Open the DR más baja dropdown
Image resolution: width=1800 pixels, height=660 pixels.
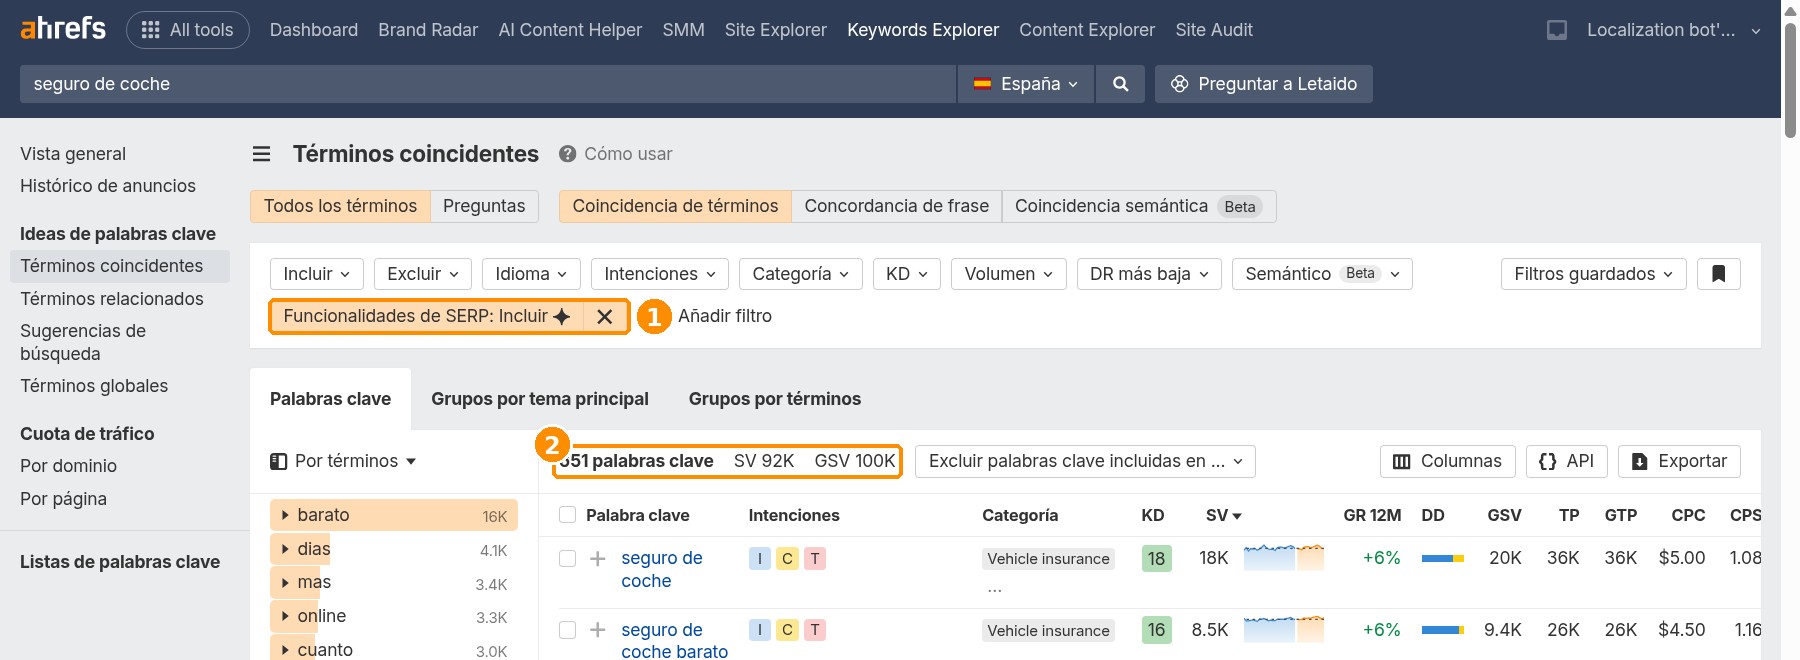pyautogui.click(x=1149, y=274)
